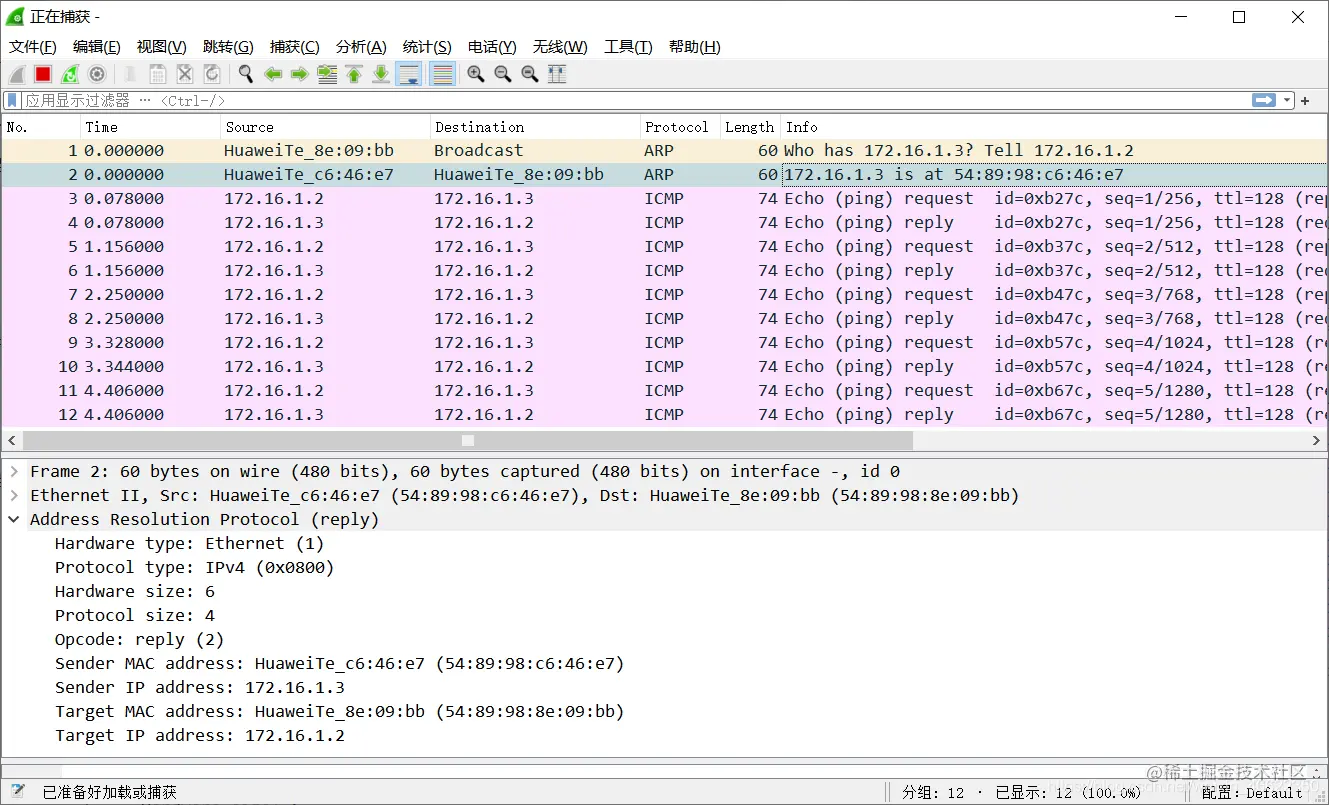Screen dimensions: 1329x805
Task: Jump to the last packet
Action: click(x=381, y=74)
